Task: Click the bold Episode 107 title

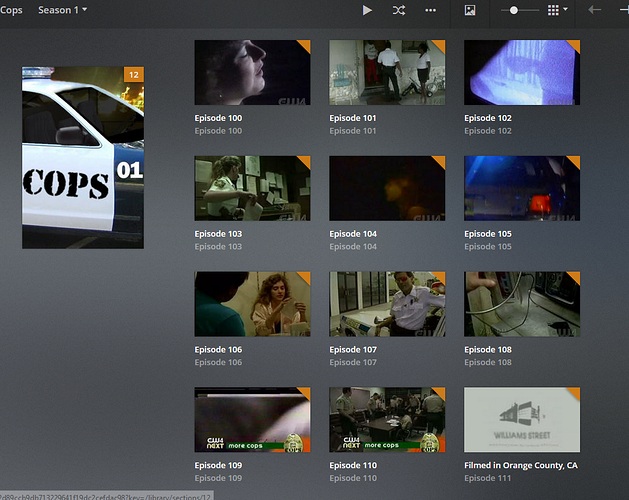Action: pos(353,350)
